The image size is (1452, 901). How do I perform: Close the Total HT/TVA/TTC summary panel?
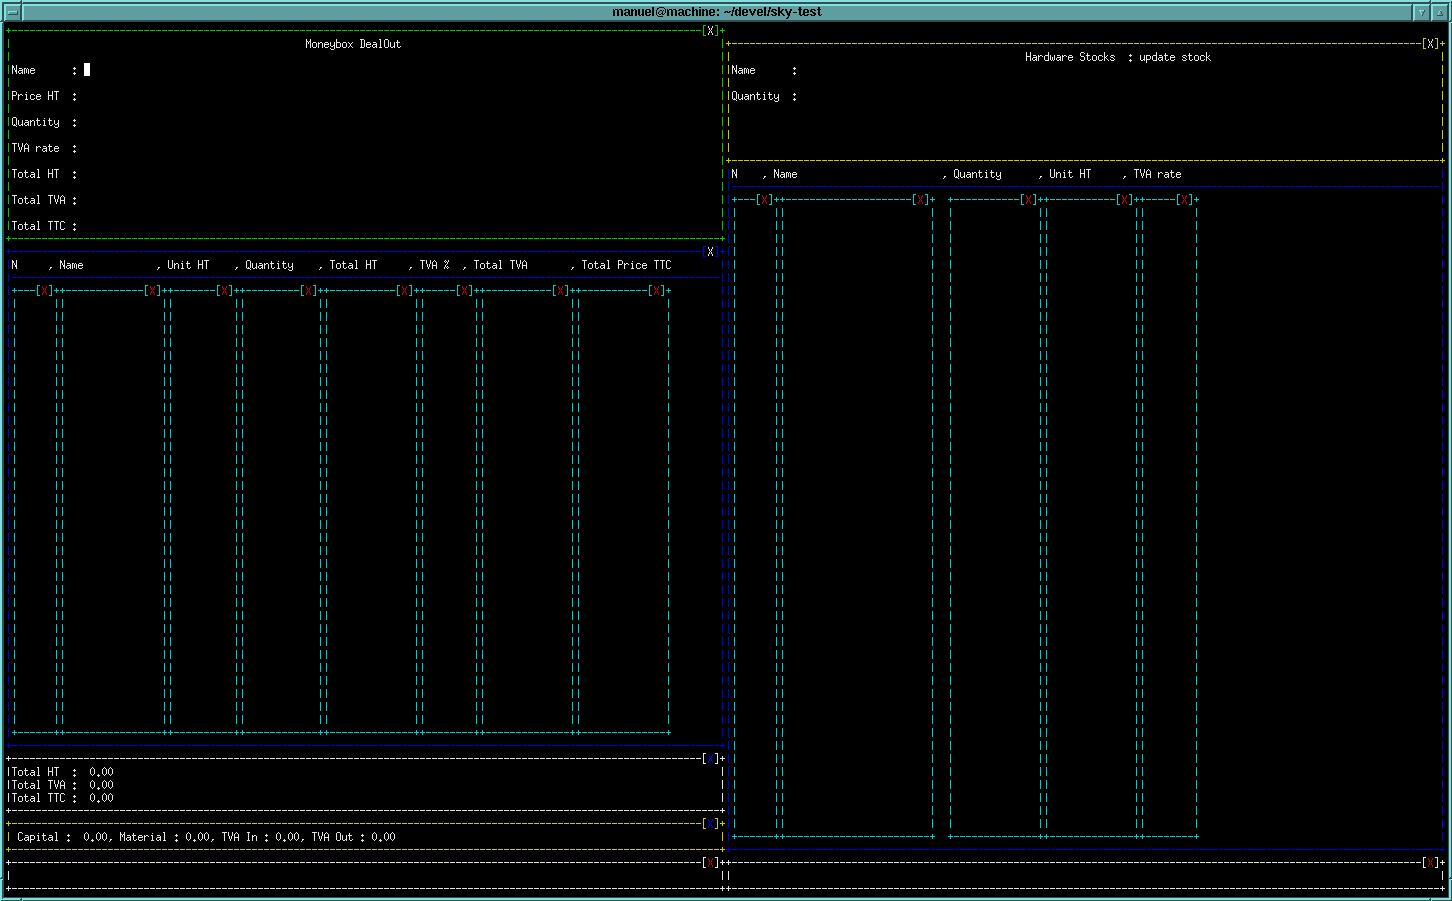[710, 759]
